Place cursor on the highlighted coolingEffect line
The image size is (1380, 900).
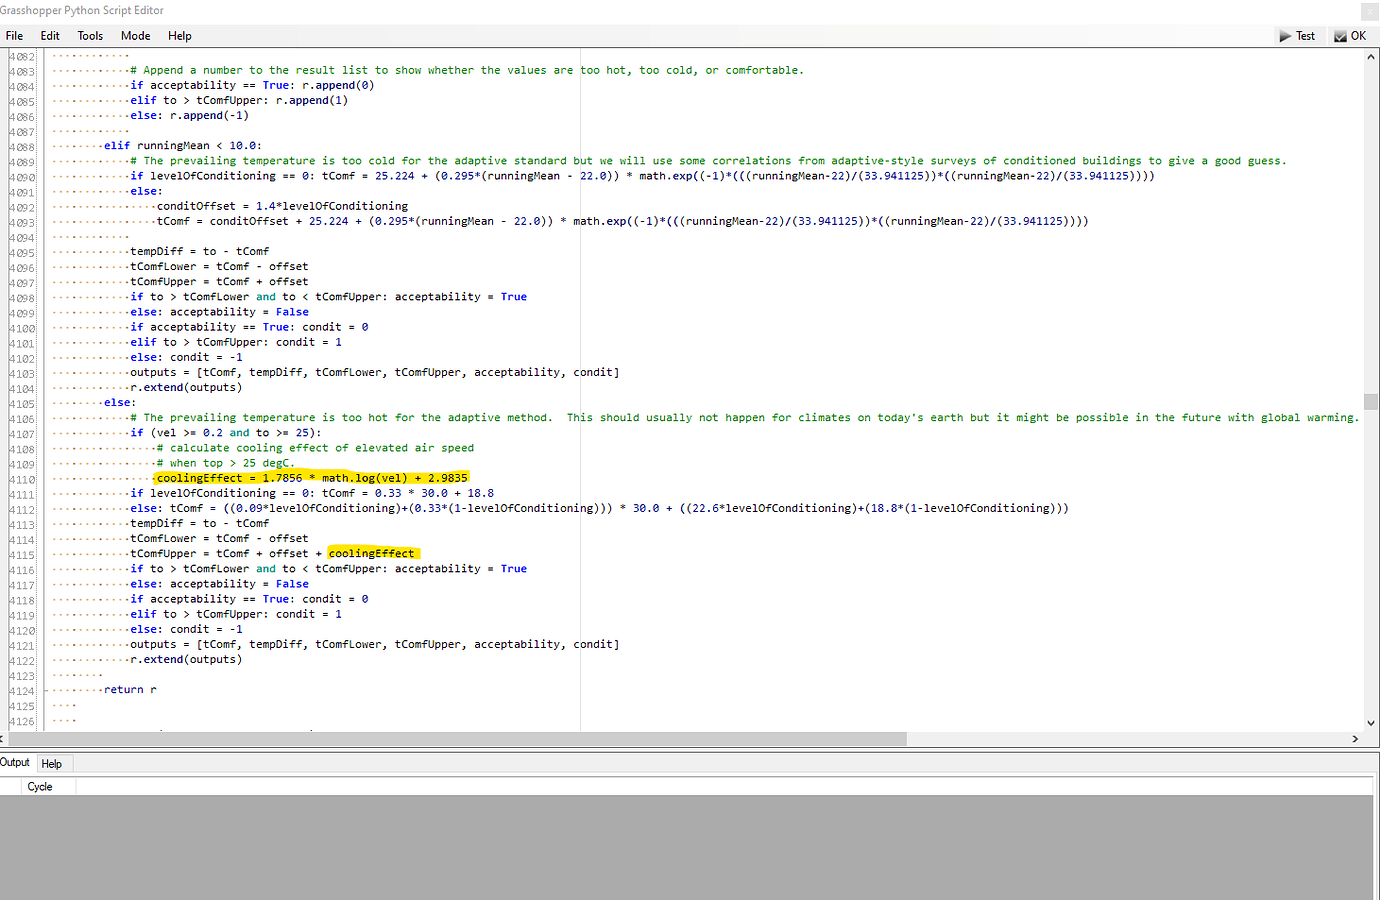coord(310,477)
